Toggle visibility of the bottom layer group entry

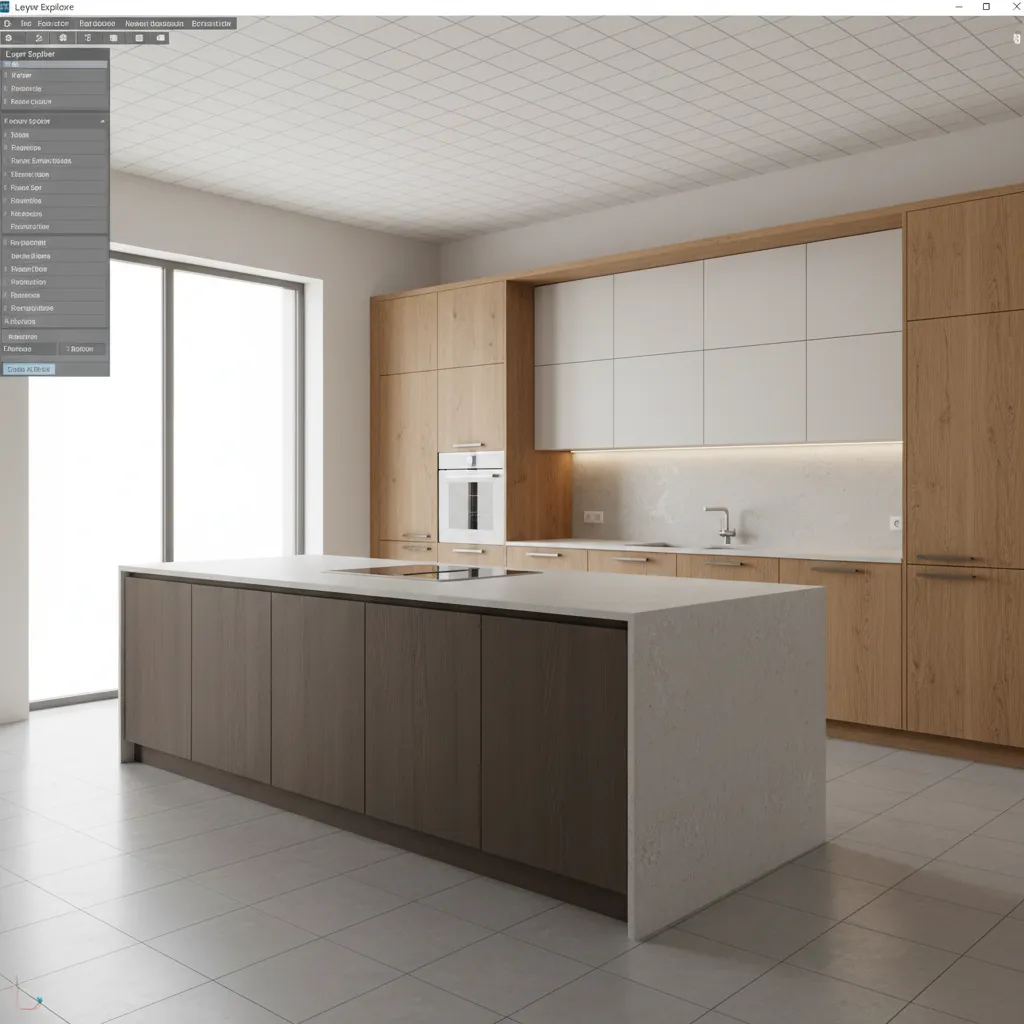point(7,321)
